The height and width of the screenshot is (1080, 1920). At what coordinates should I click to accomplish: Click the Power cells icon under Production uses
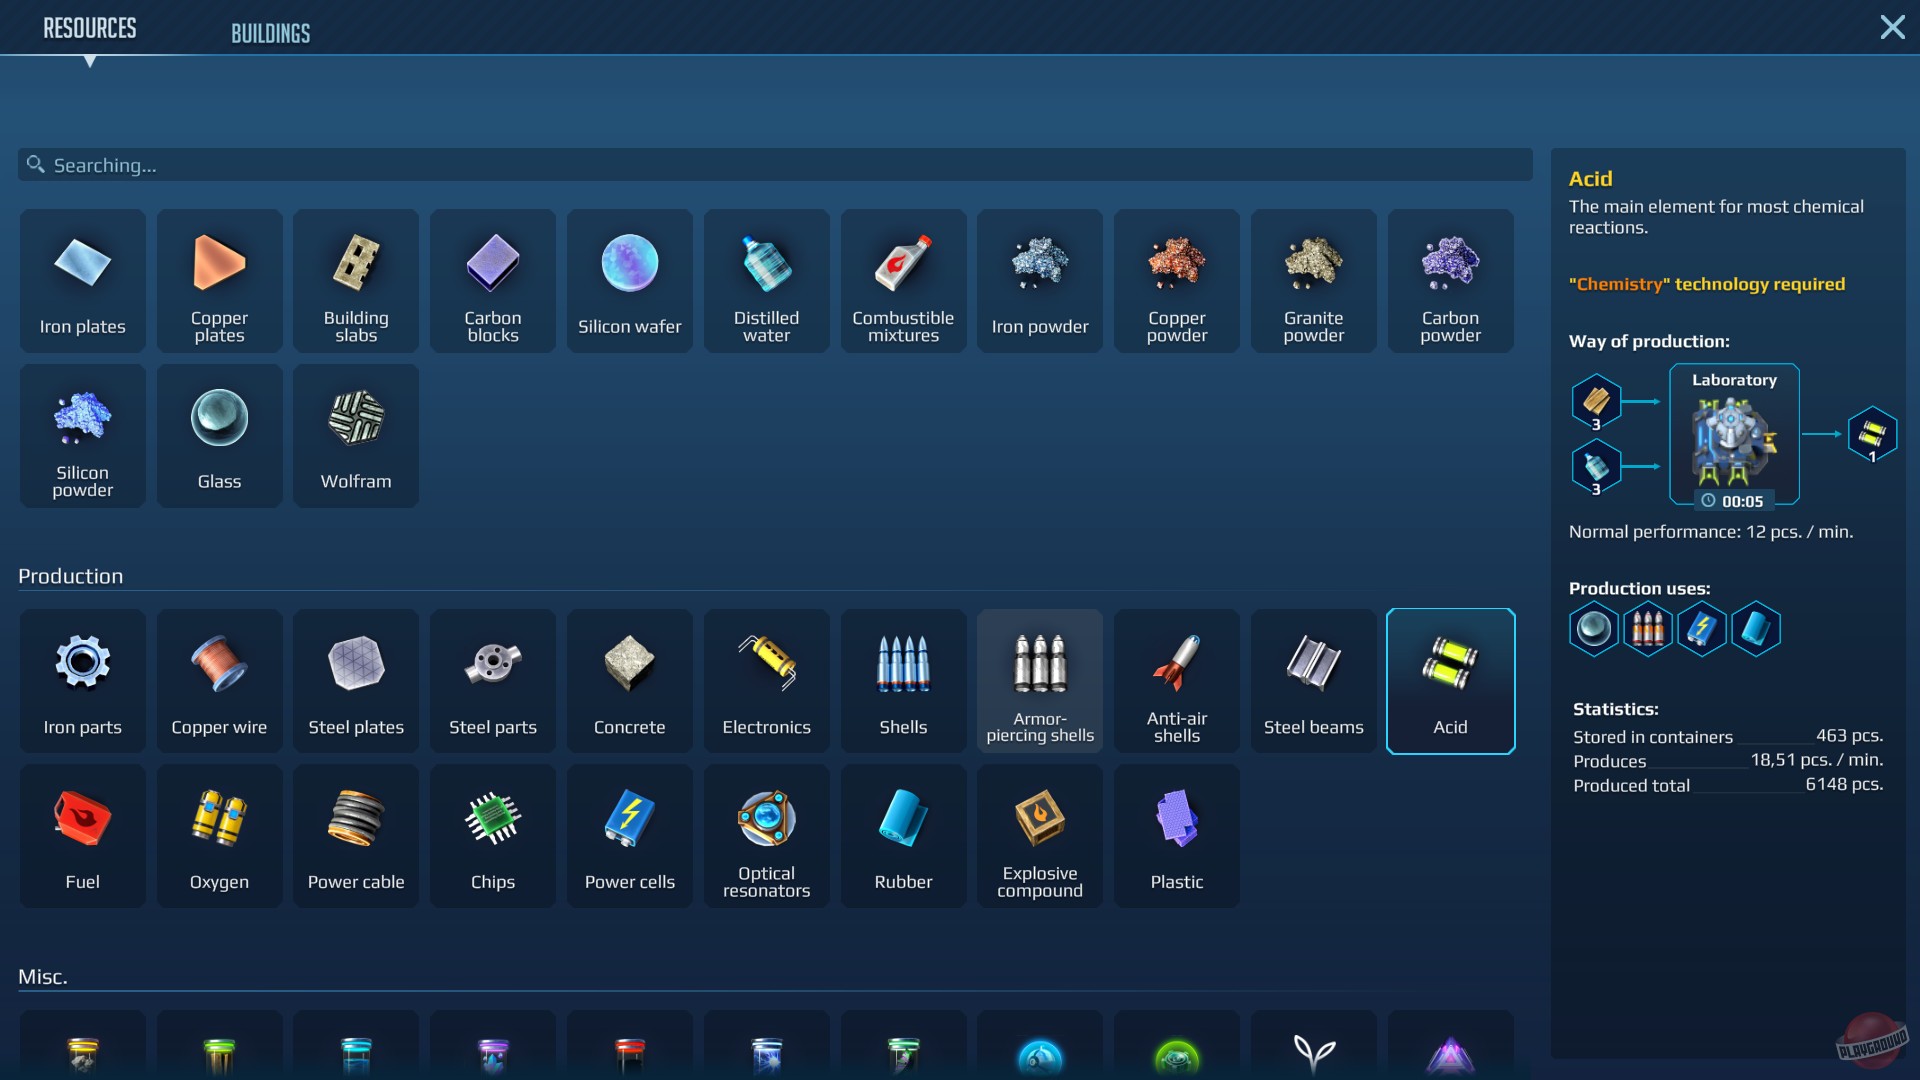(x=1702, y=629)
